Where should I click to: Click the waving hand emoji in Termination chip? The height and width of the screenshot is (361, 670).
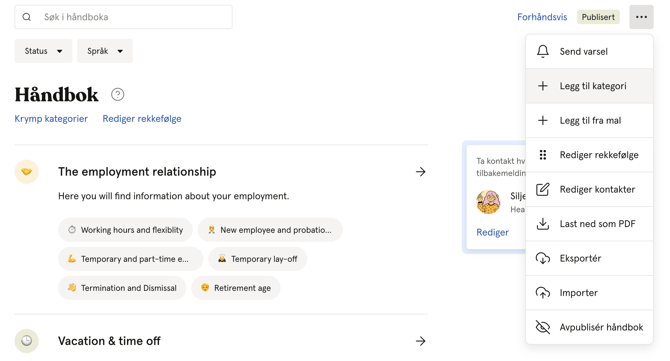(x=72, y=288)
